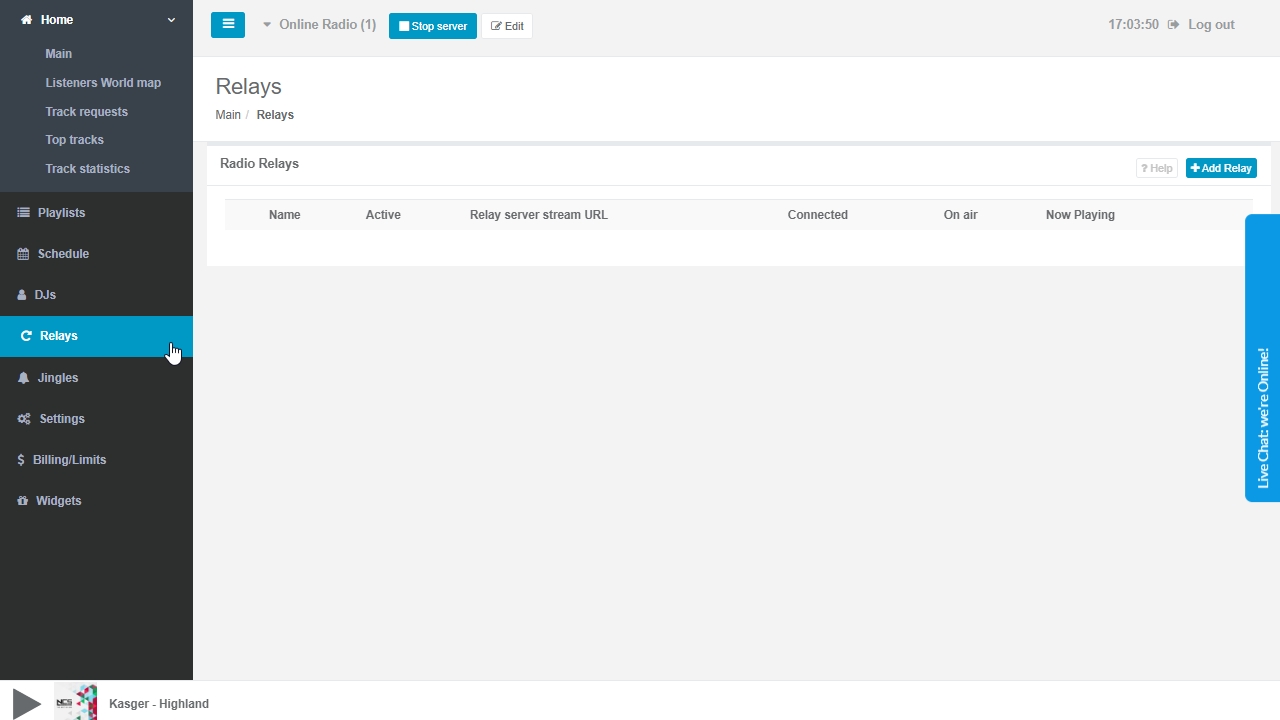Screen dimensions: 1280x720
Task: Open the Billing/Limits section
Action: [x=96, y=460]
